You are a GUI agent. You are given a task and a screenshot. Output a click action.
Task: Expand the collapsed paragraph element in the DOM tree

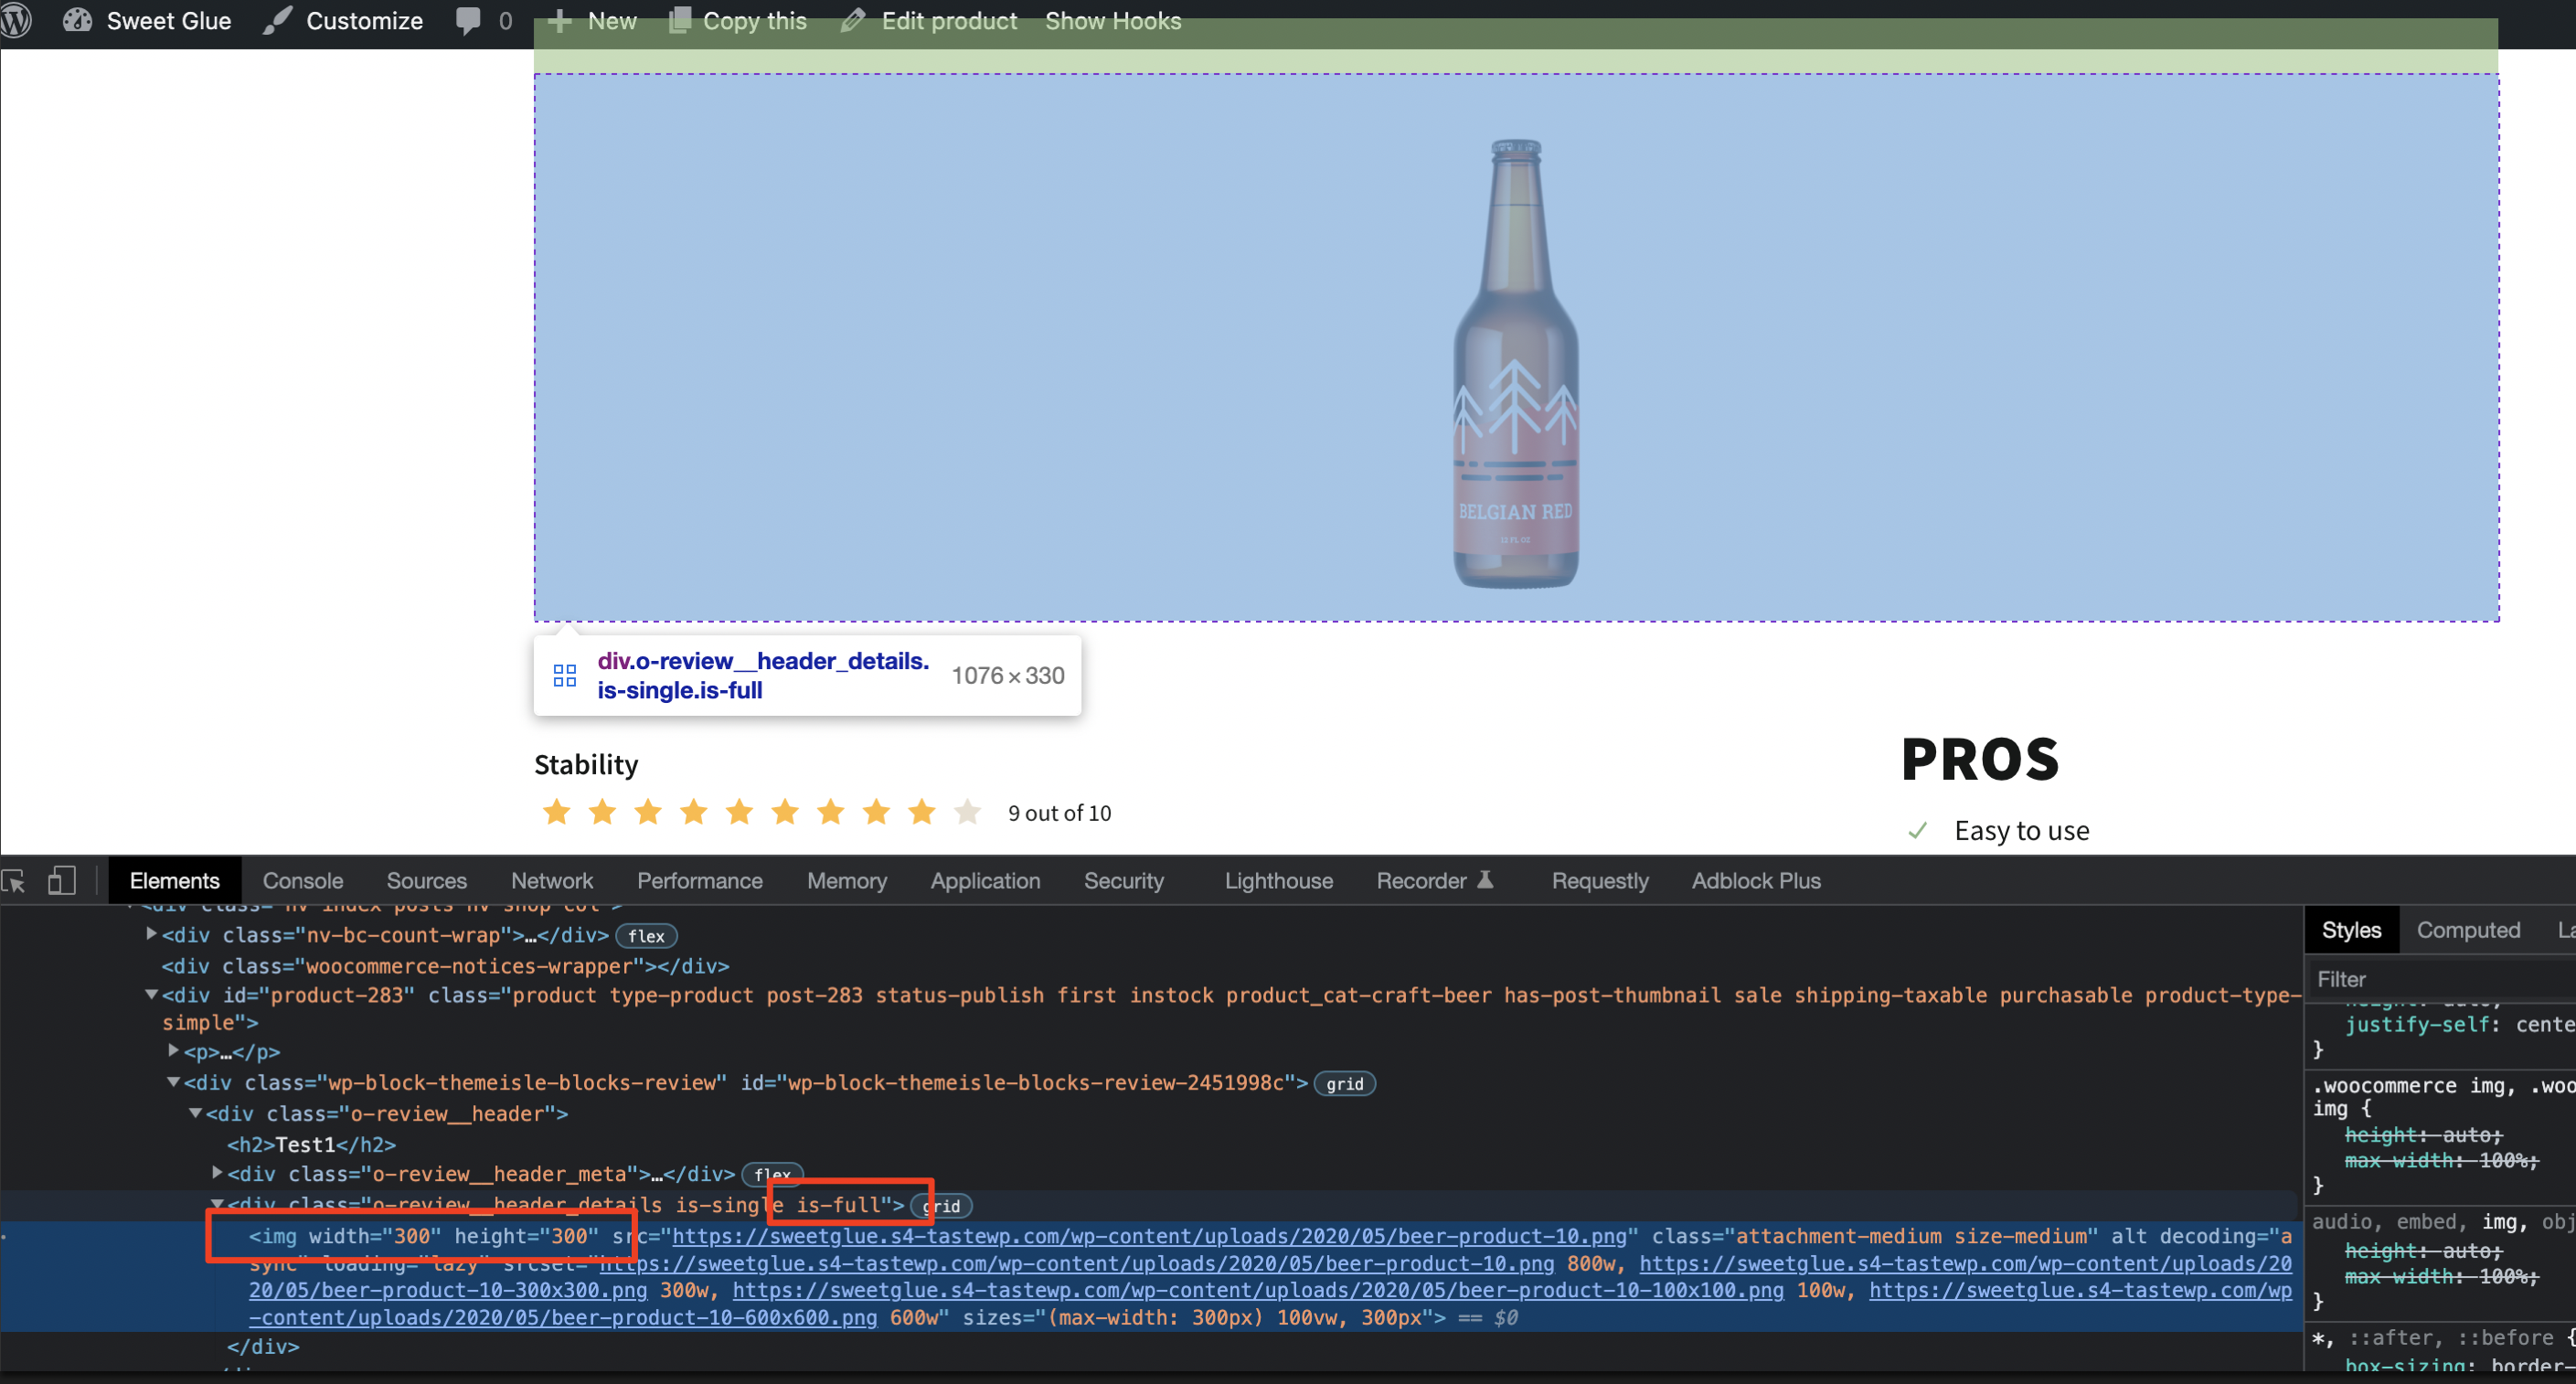coord(172,1051)
